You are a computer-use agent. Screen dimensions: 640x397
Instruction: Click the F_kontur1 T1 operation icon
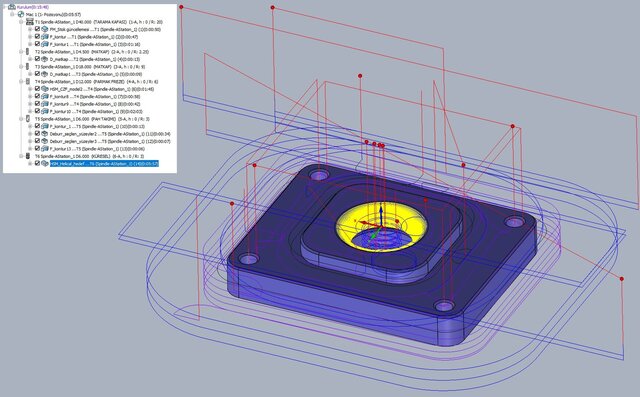tap(44, 44)
